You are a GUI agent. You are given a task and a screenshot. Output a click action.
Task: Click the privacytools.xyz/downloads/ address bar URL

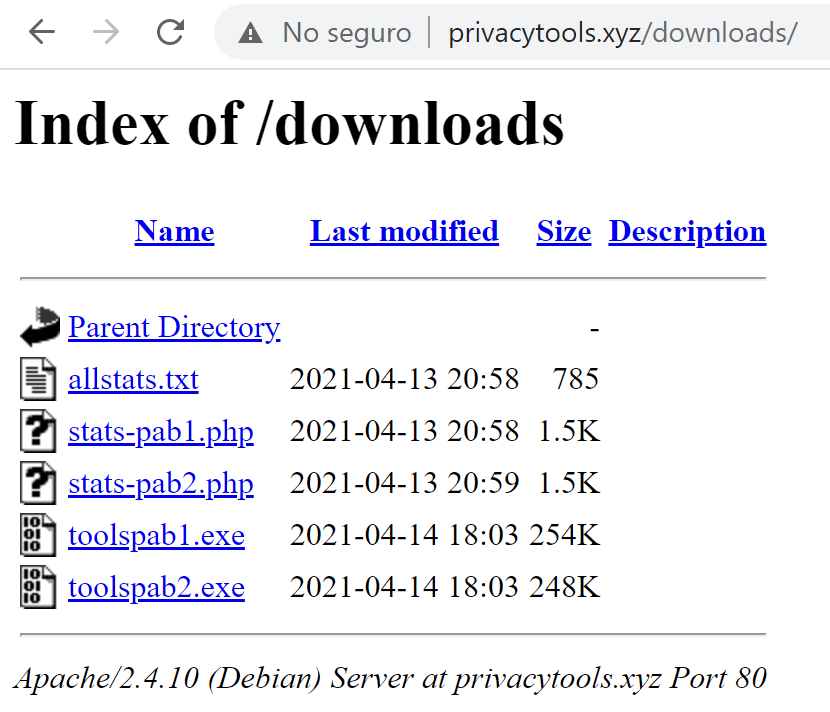tap(622, 33)
